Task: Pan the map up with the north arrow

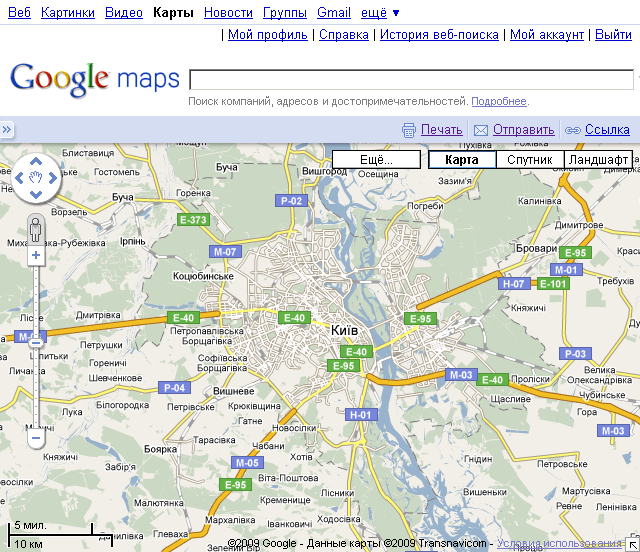Action: point(36,162)
